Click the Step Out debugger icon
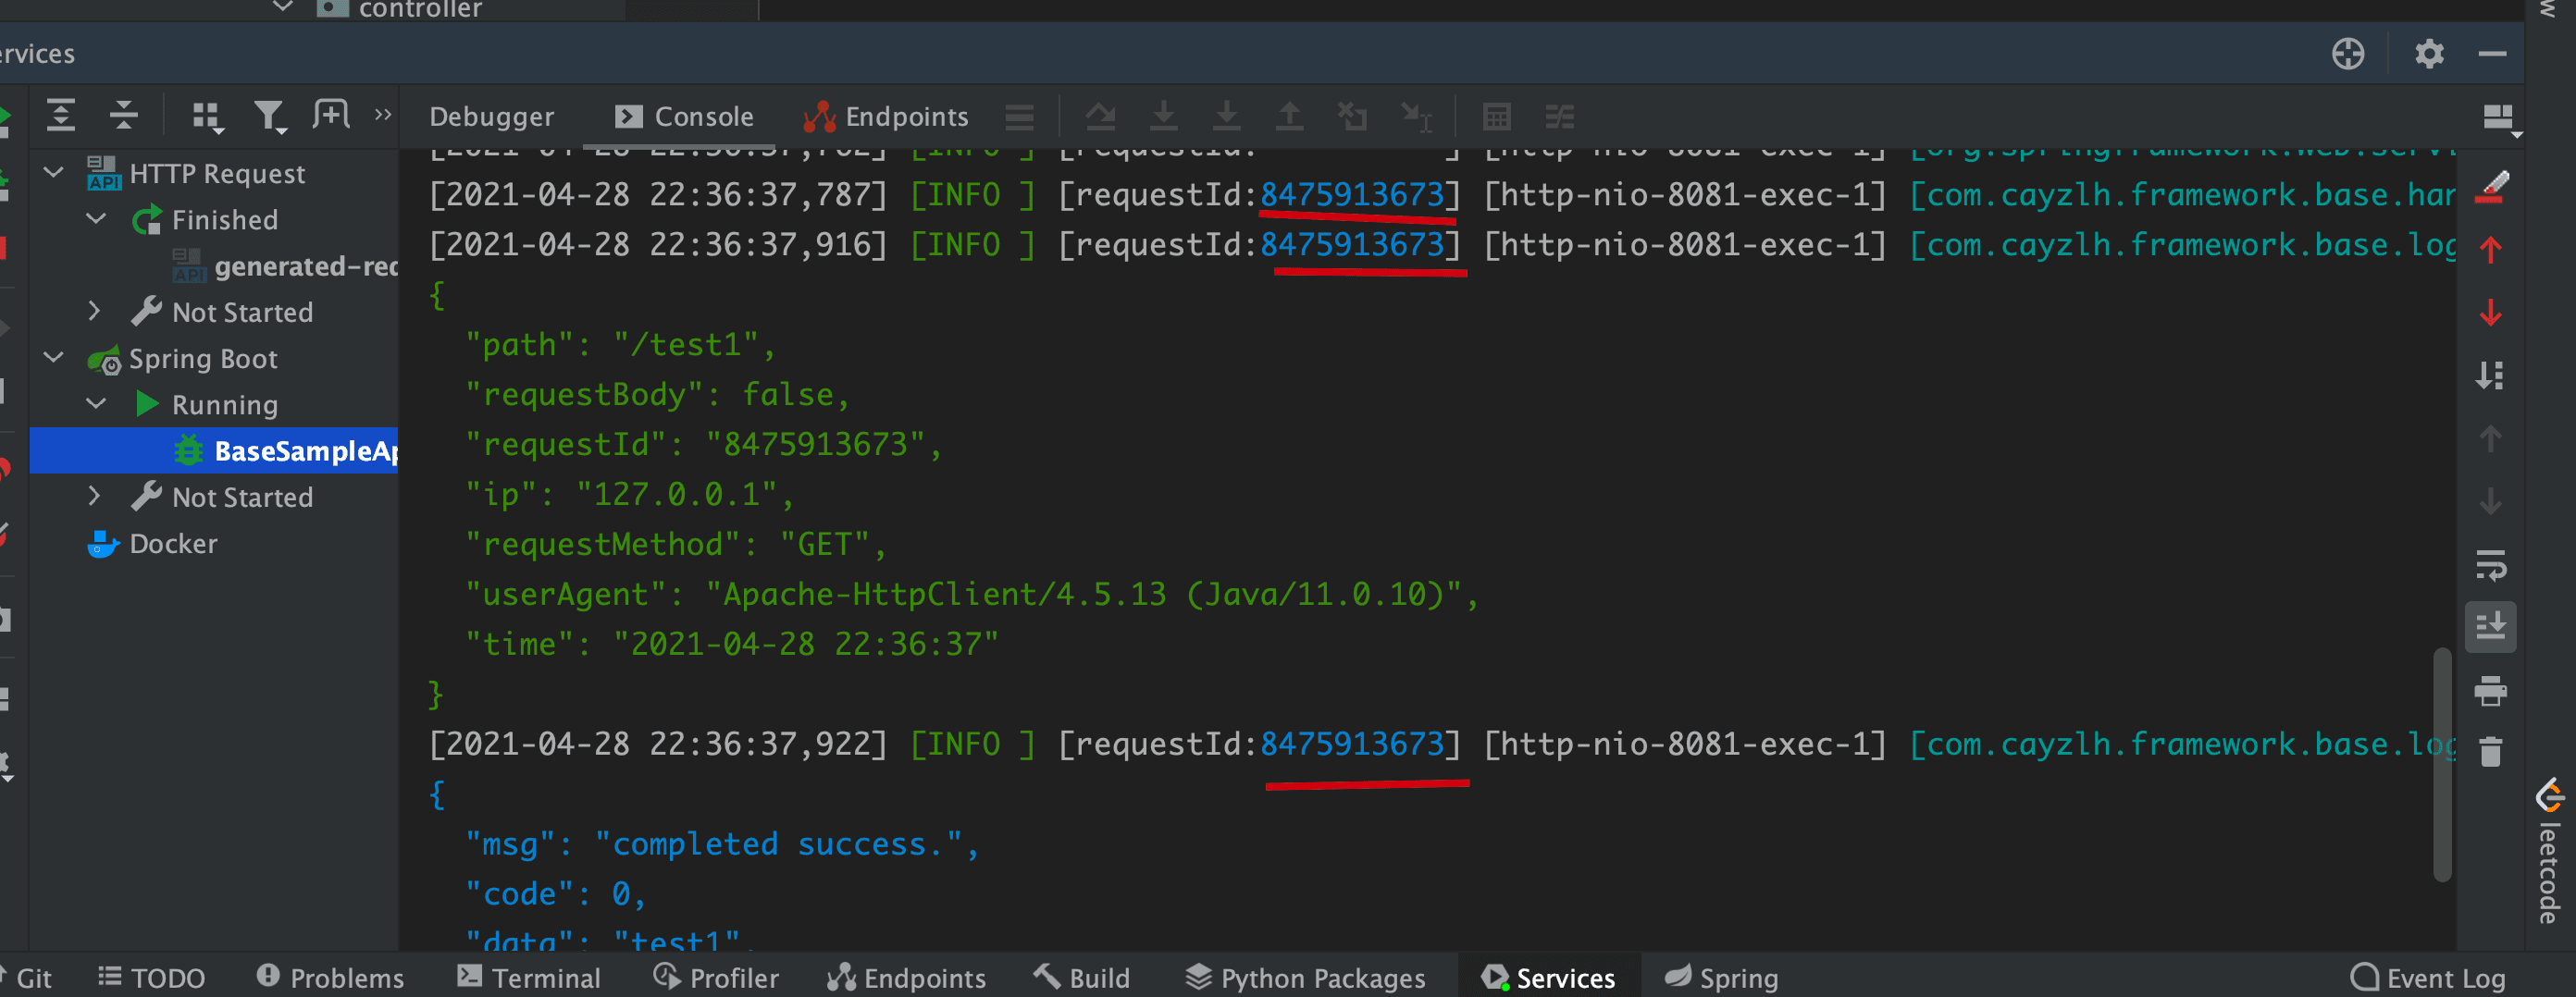The width and height of the screenshot is (2576, 997). coord(1290,117)
